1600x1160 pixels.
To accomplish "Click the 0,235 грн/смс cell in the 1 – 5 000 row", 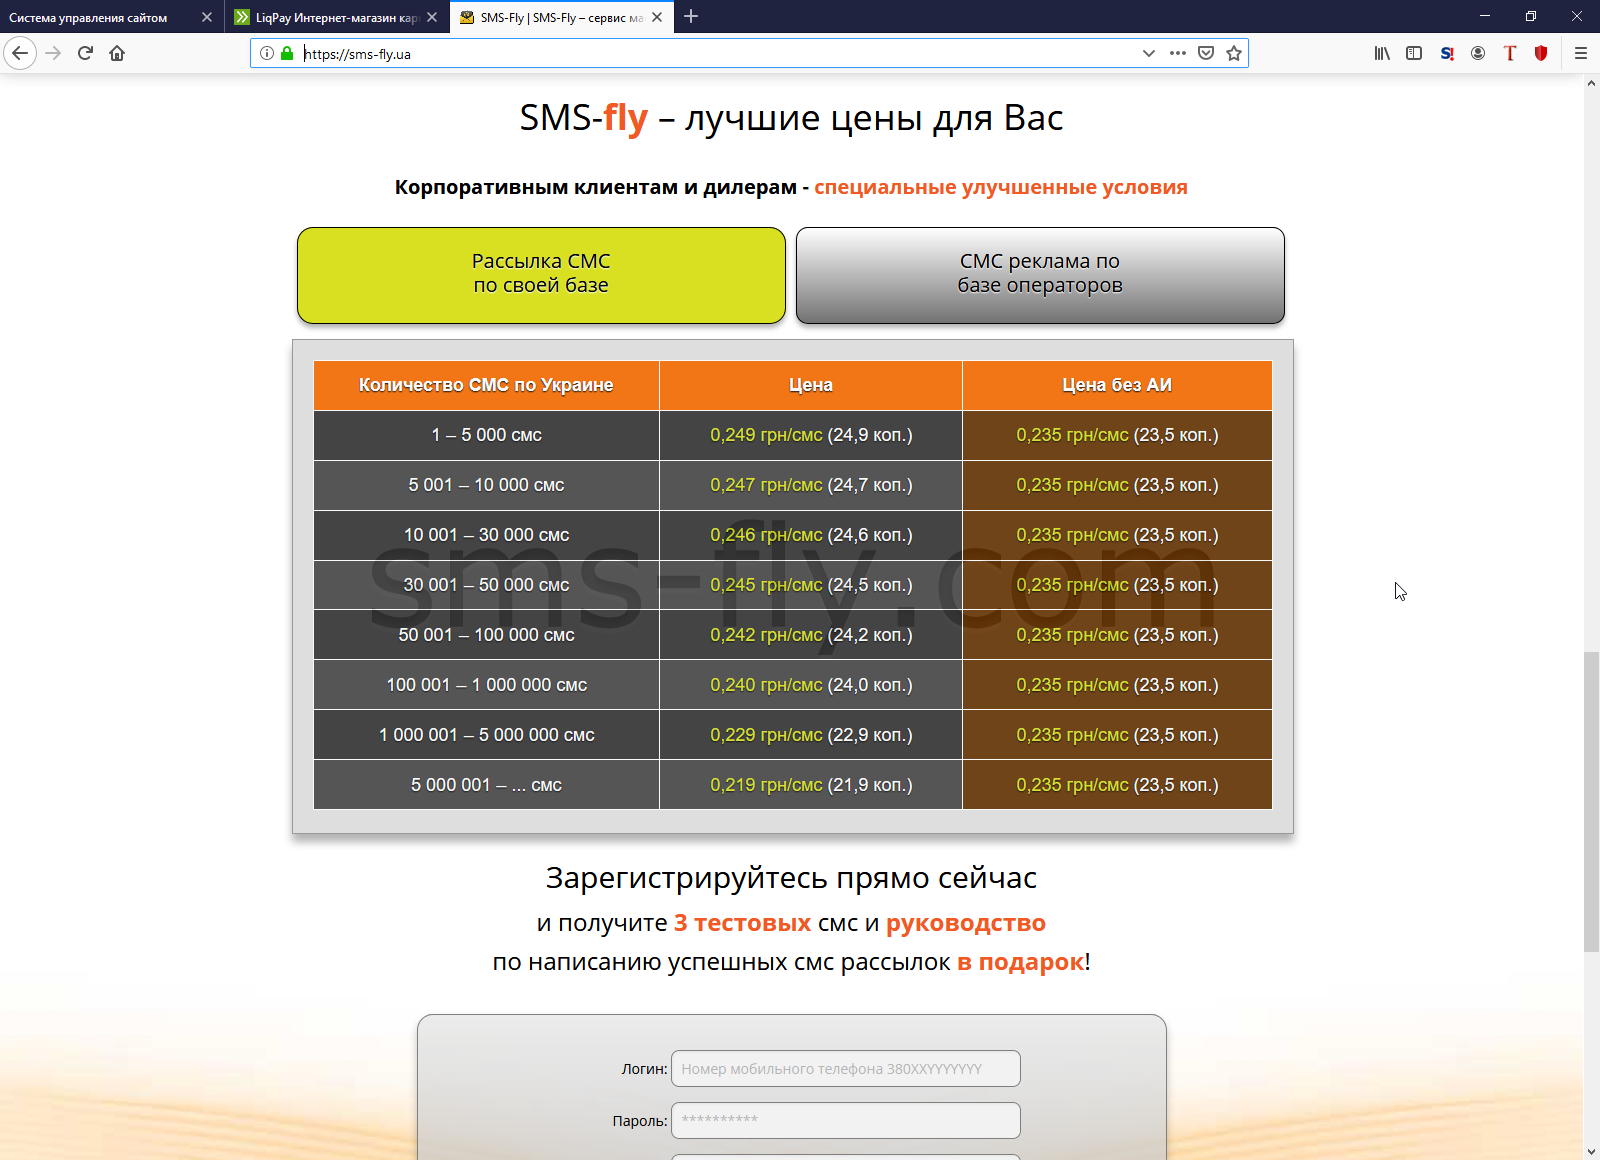I will pos(1117,435).
